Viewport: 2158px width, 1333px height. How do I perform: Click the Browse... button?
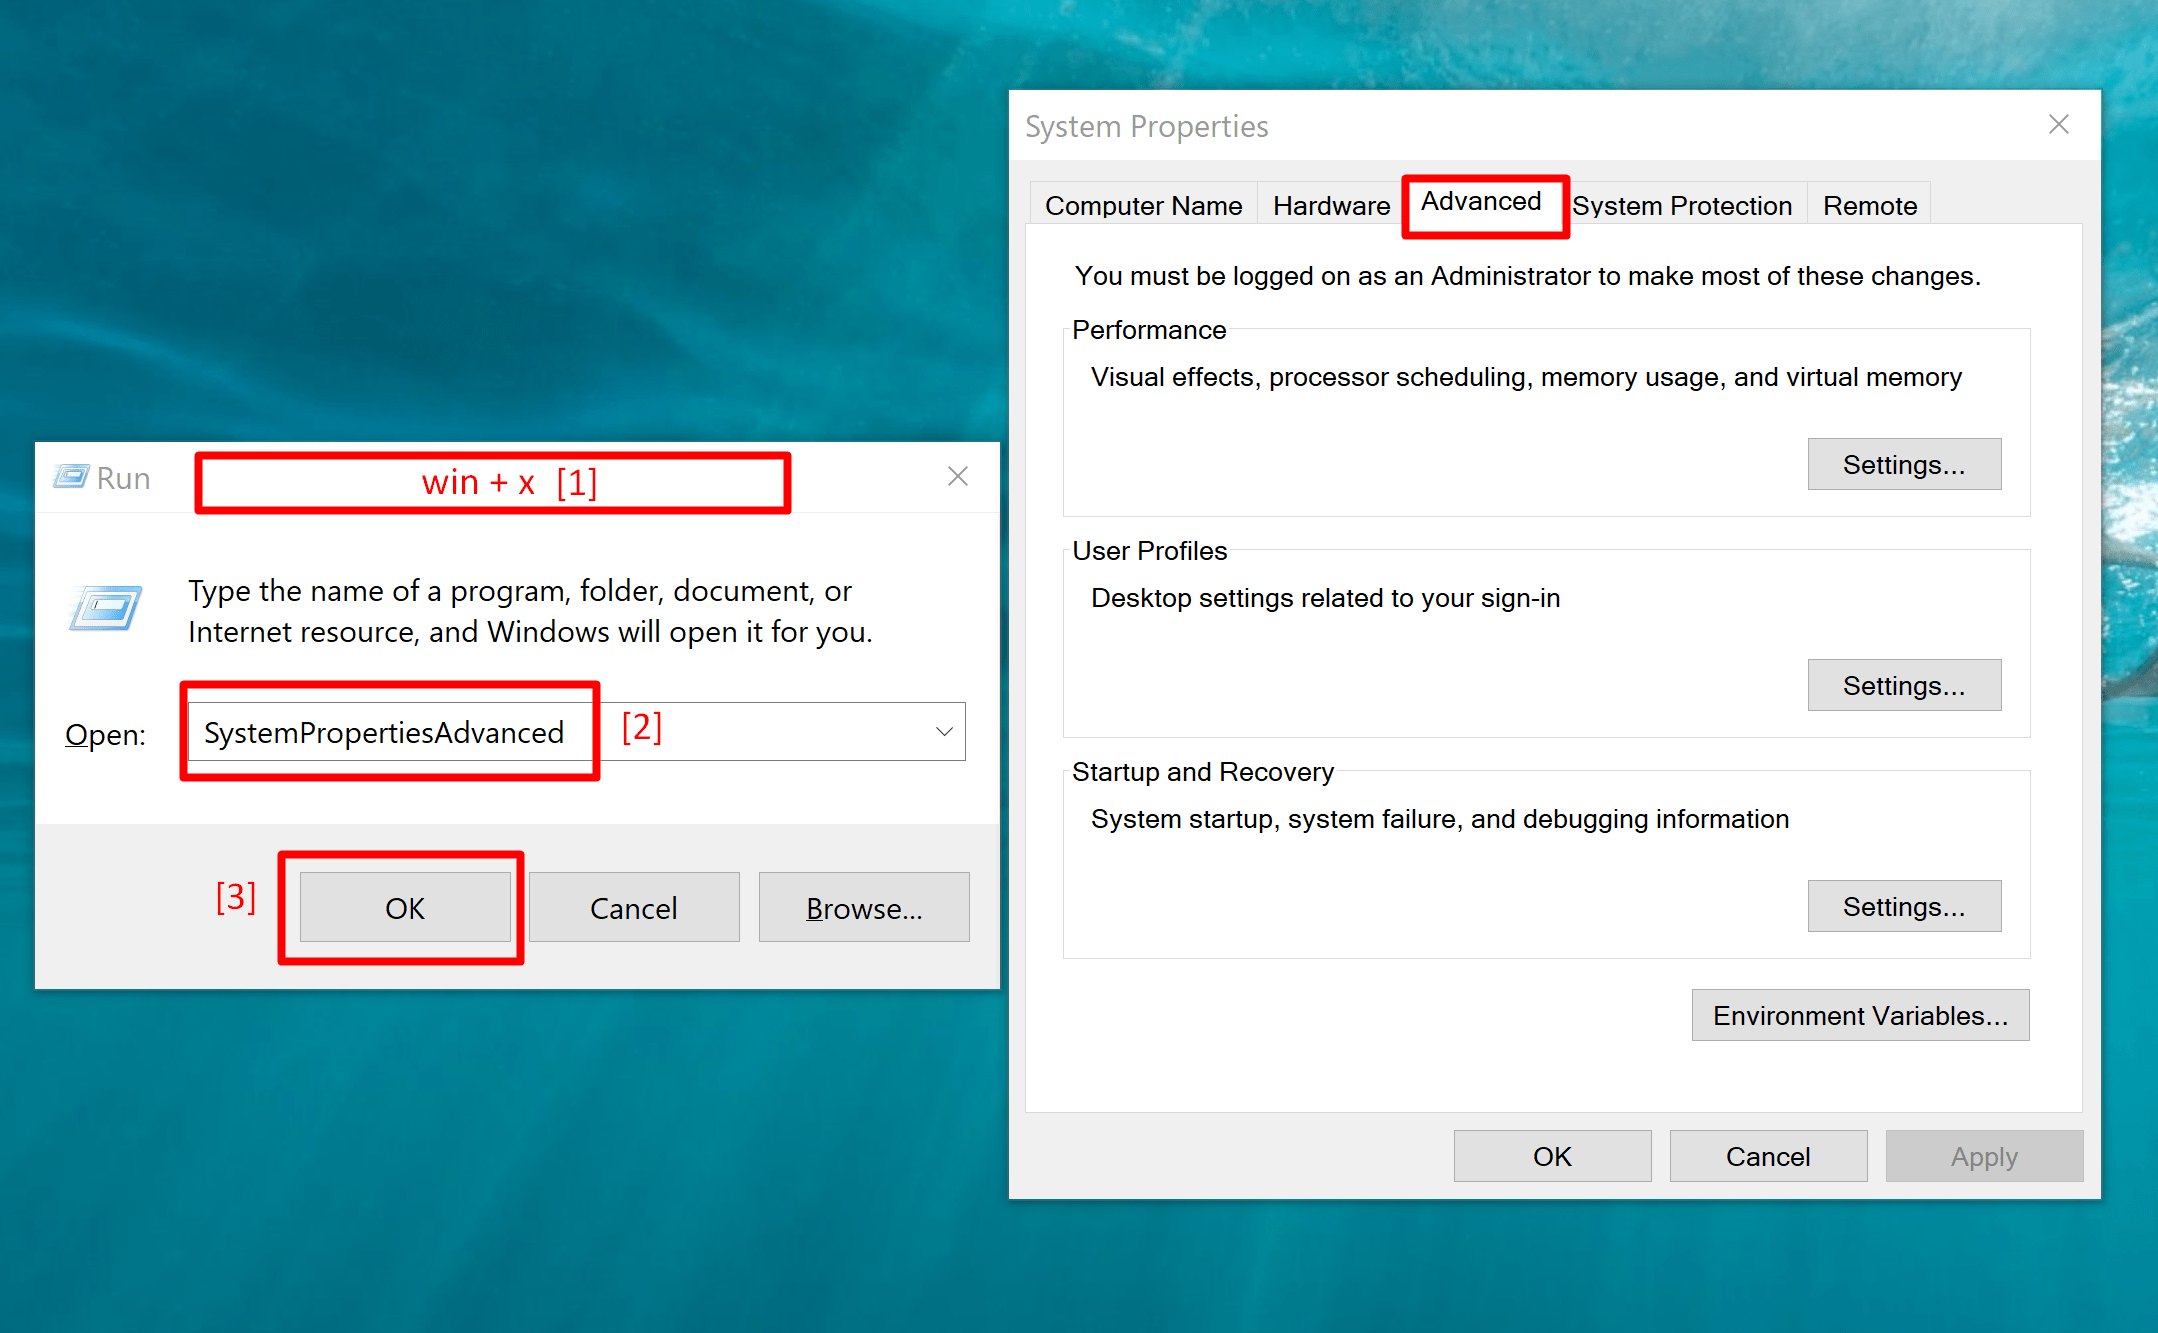pos(863,908)
